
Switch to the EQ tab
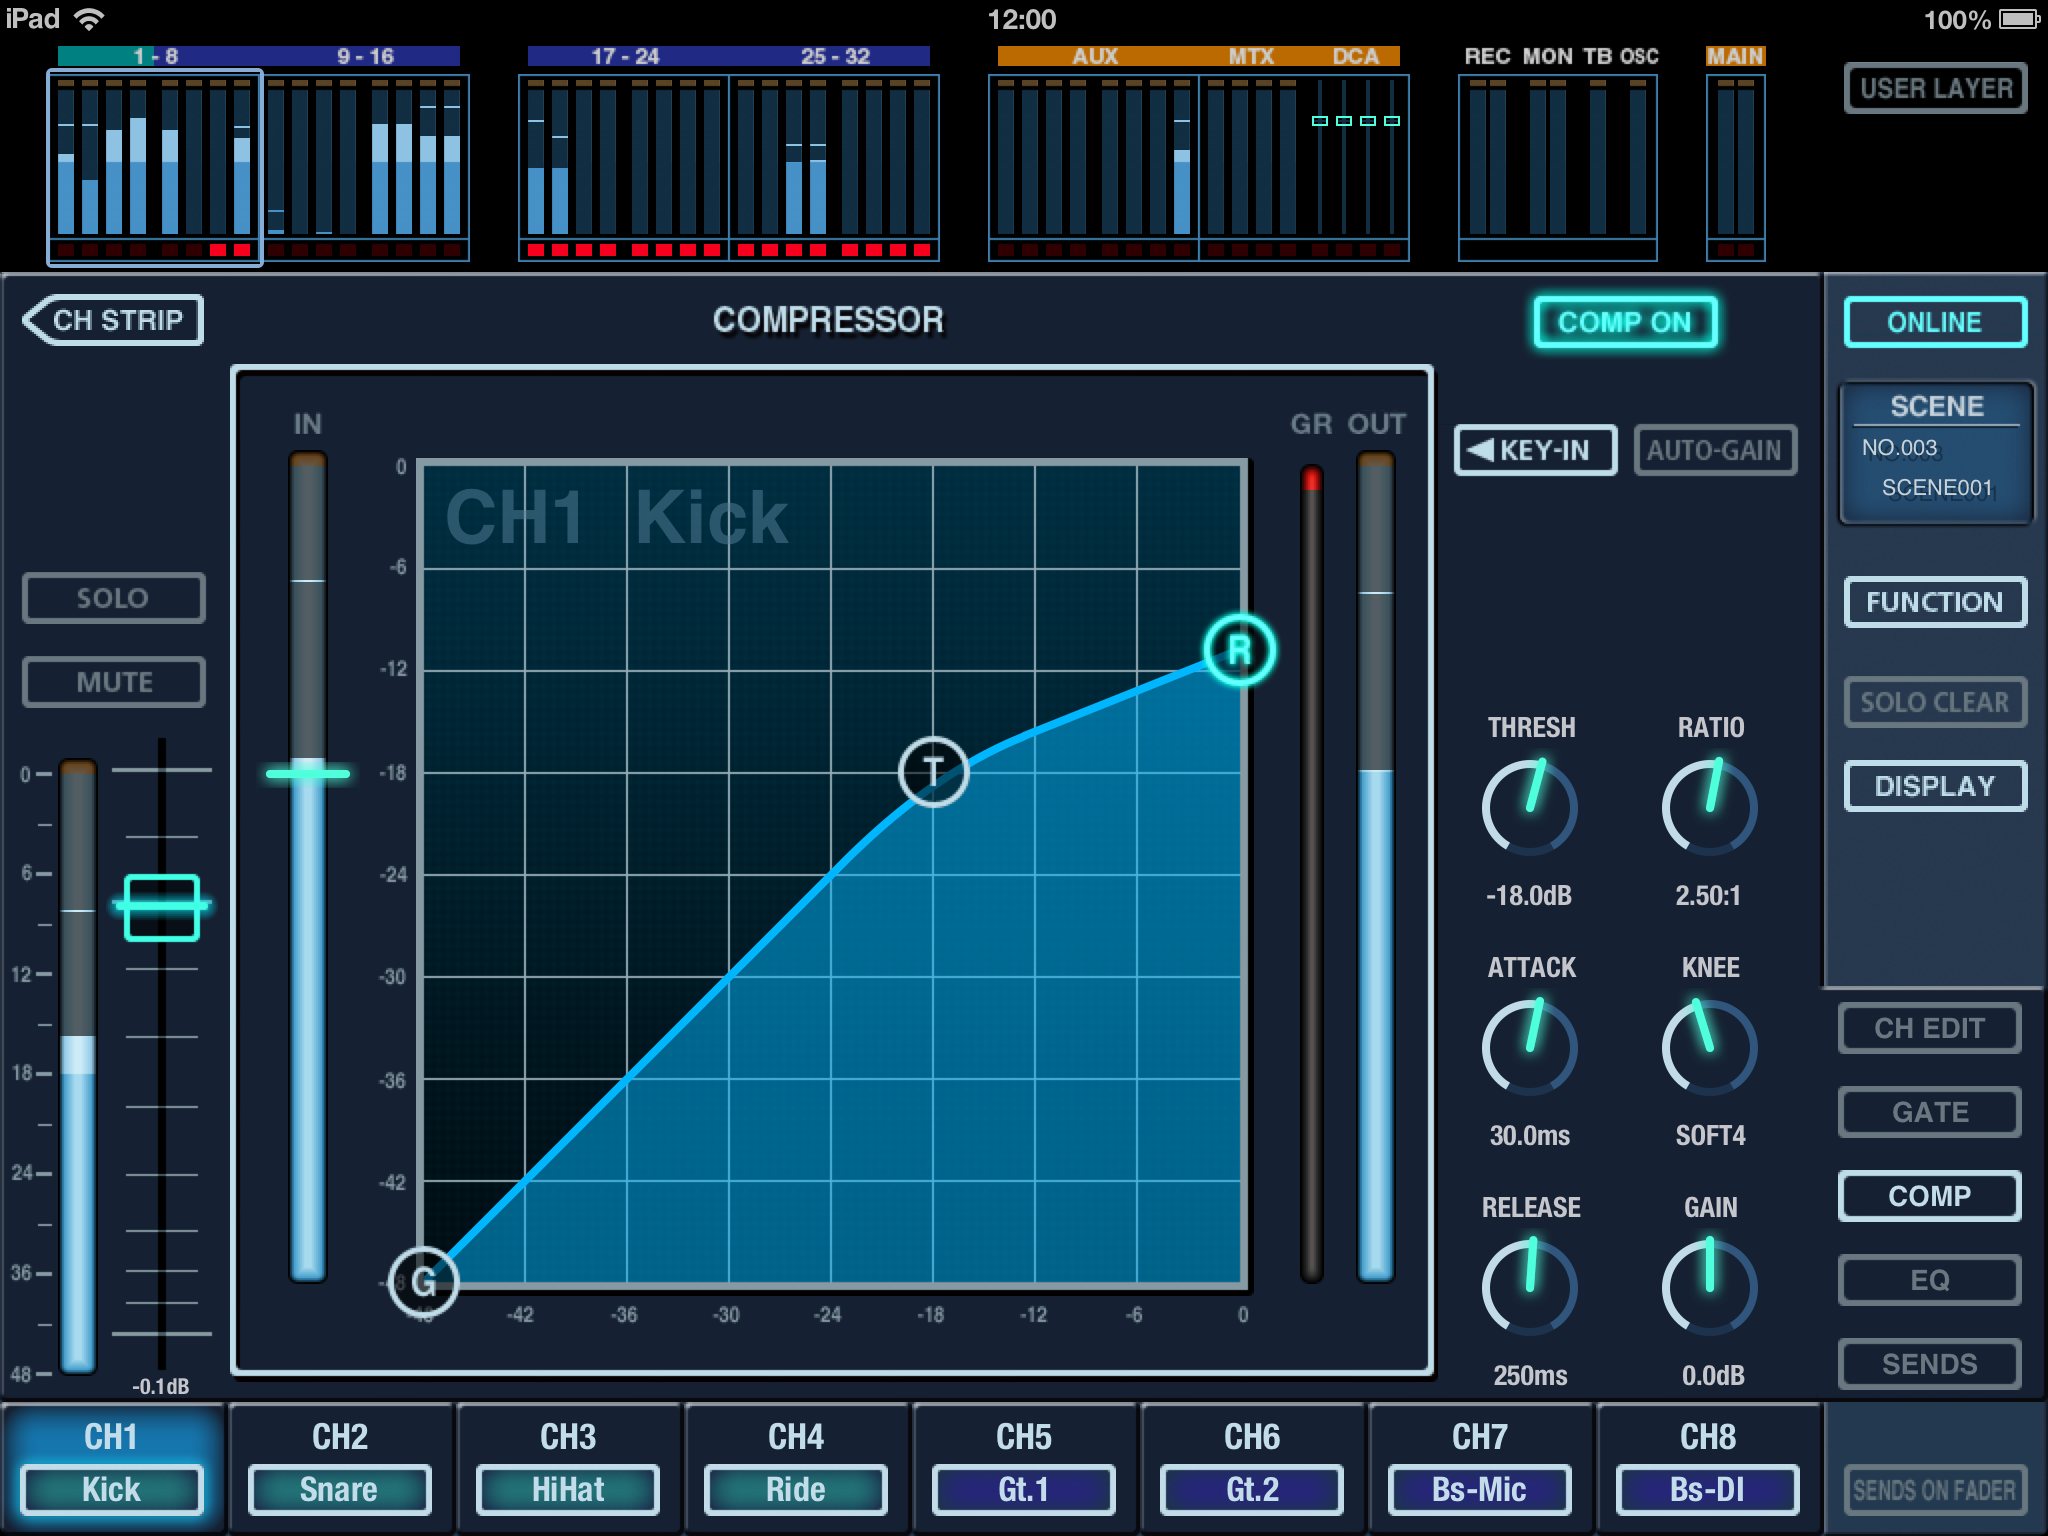click(x=1929, y=1280)
